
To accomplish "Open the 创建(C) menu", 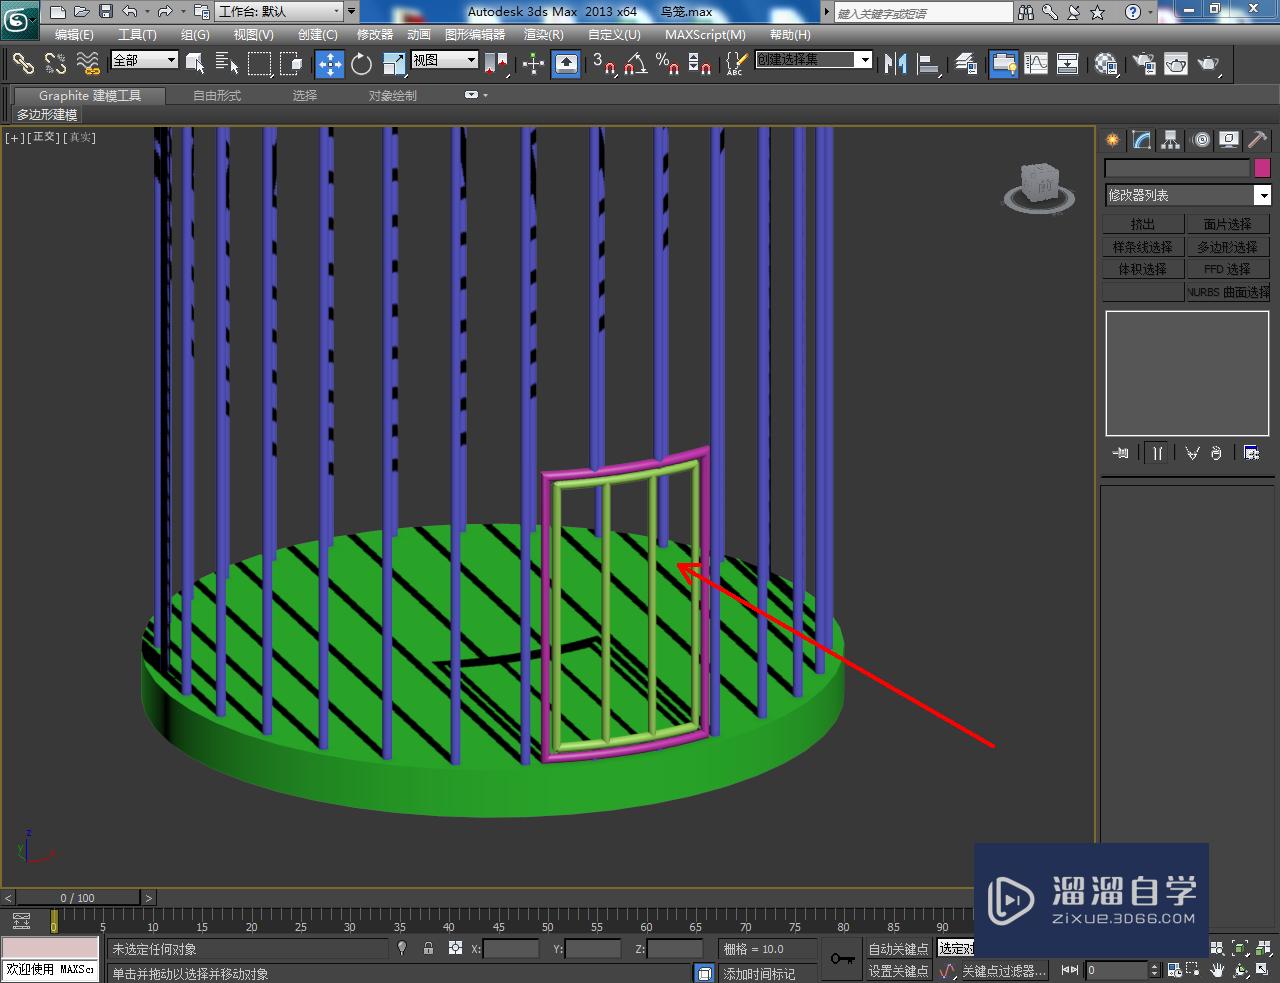I will [x=318, y=34].
